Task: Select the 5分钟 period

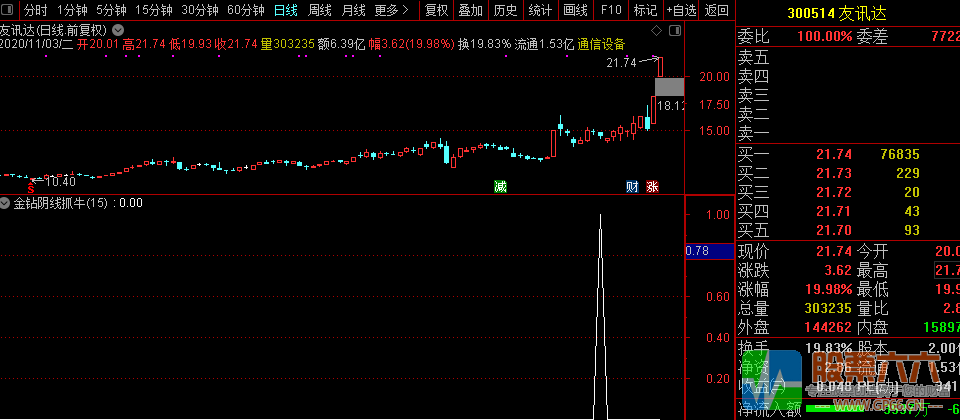Action: 111,10
